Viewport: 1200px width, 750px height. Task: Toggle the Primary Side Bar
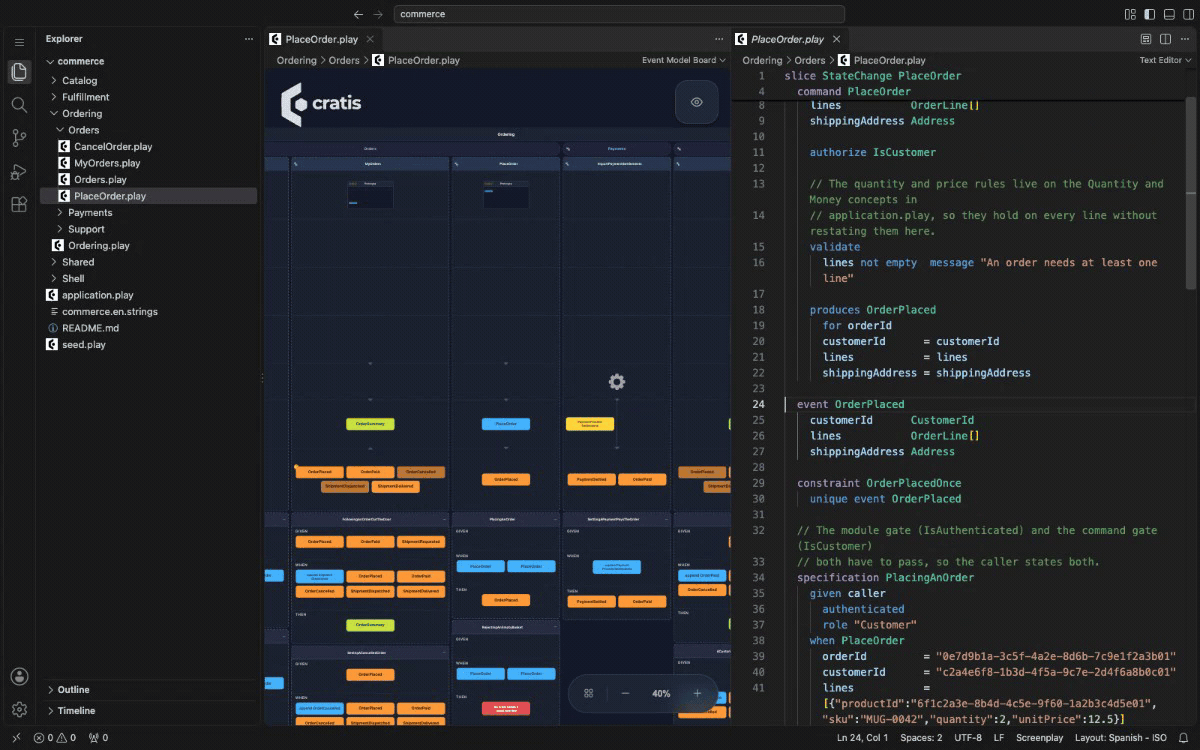click(1149, 14)
